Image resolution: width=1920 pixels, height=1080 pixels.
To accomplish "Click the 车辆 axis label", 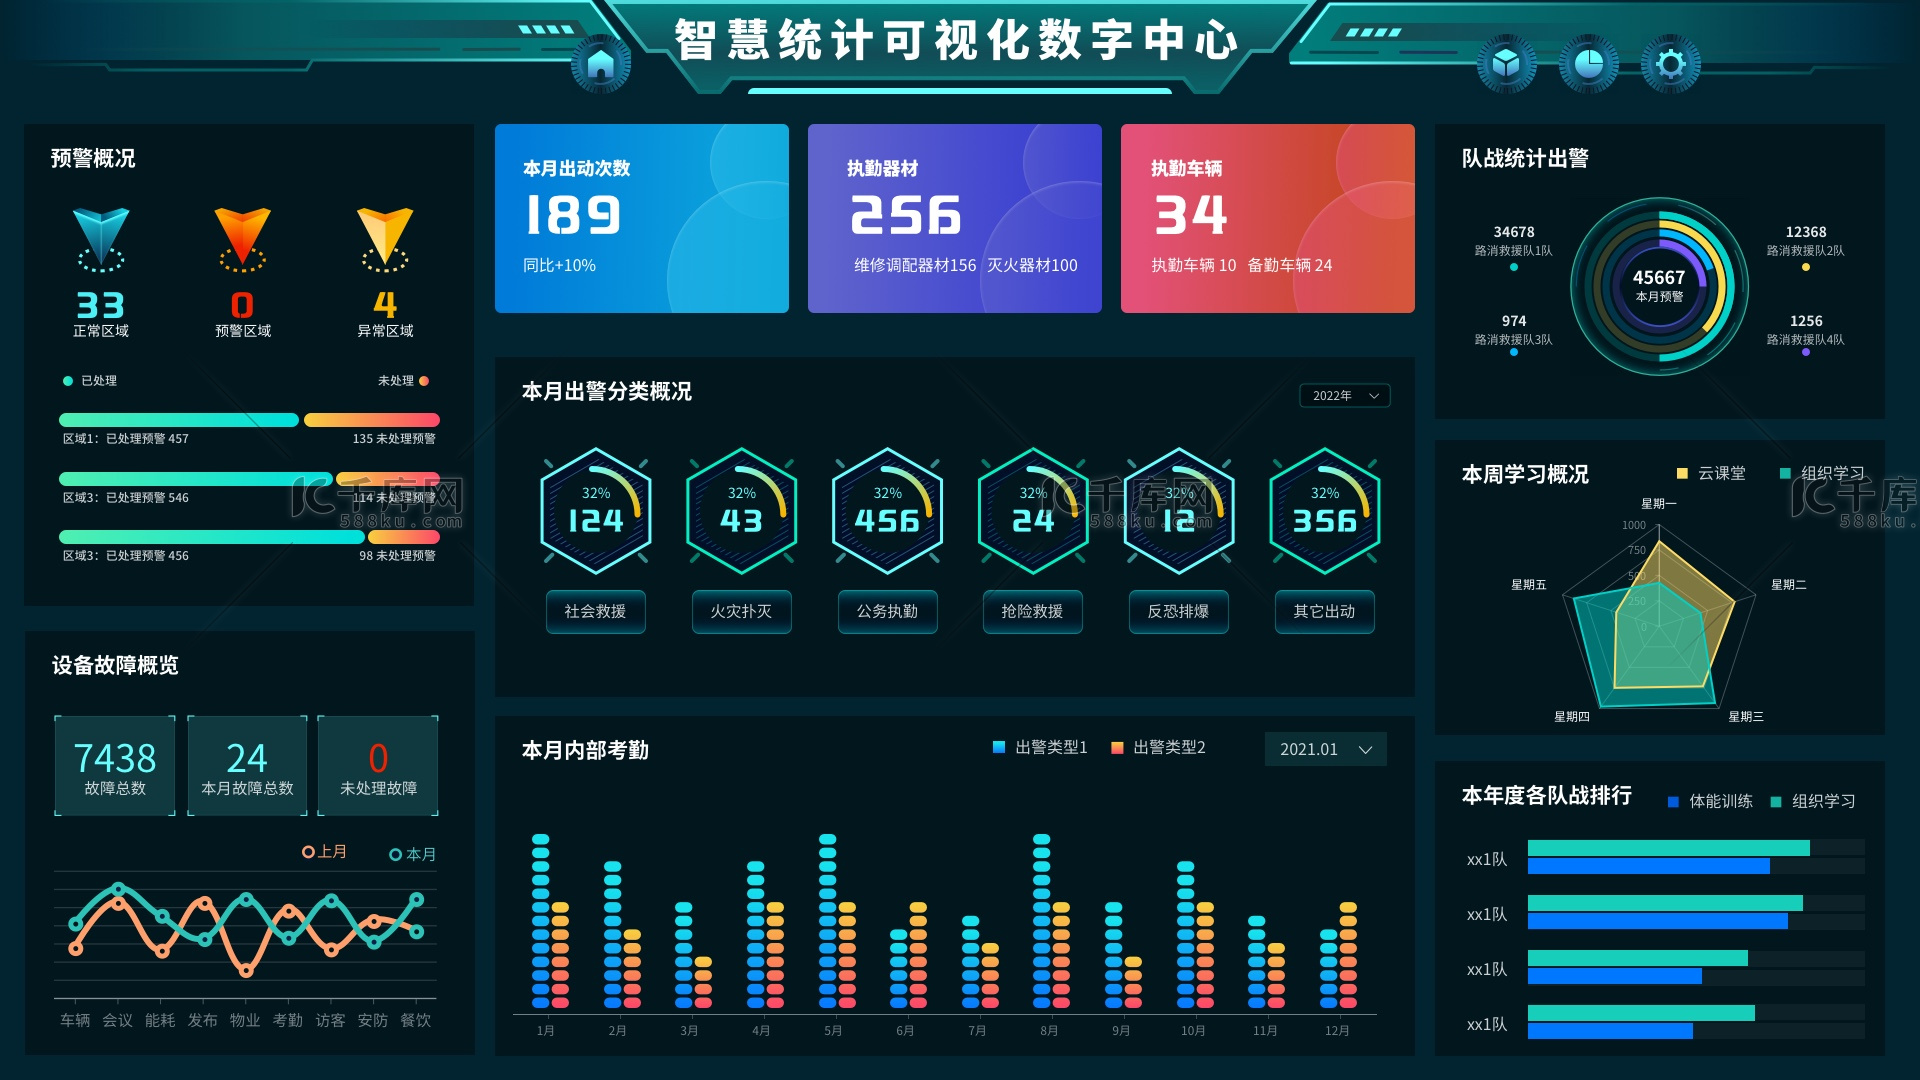I will click(x=75, y=1020).
